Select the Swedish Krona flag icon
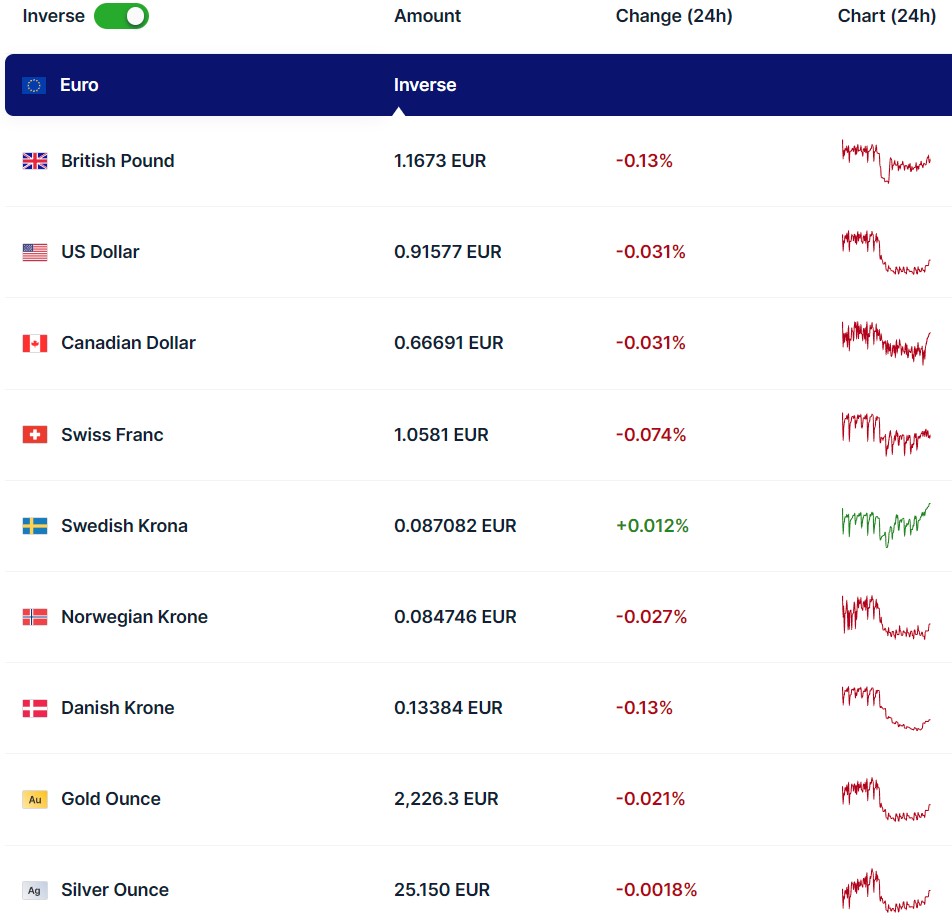 [x=35, y=526]
